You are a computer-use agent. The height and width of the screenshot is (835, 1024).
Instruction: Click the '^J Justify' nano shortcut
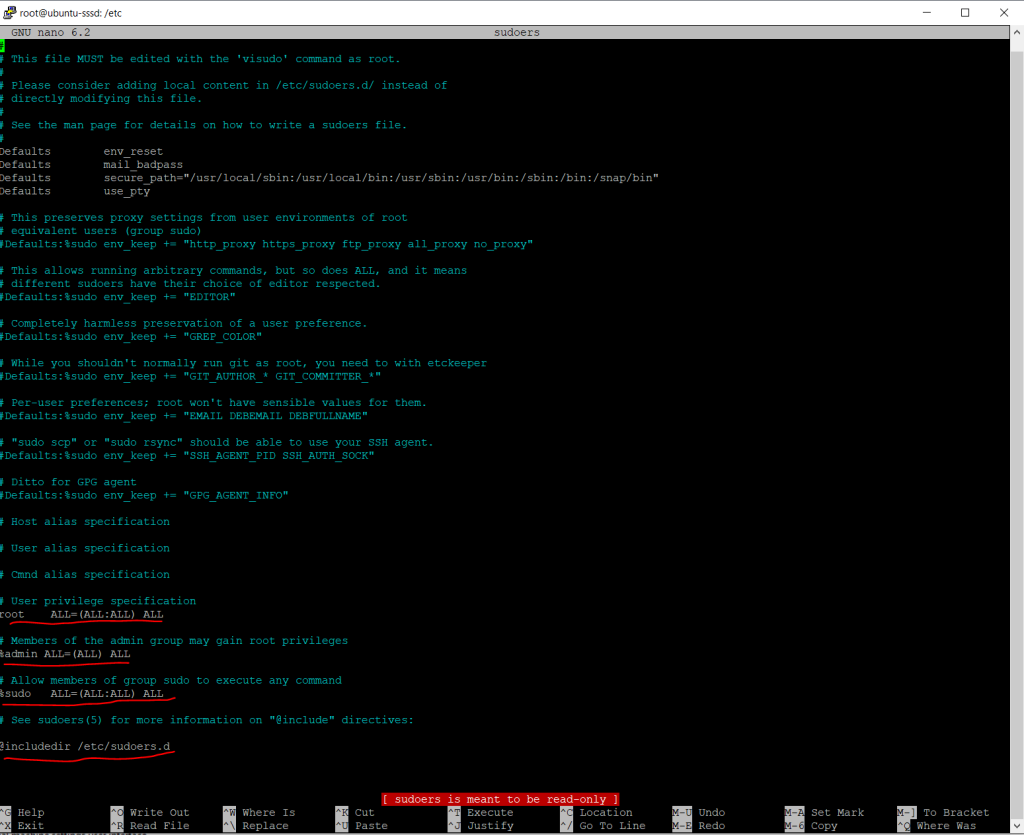481,826
